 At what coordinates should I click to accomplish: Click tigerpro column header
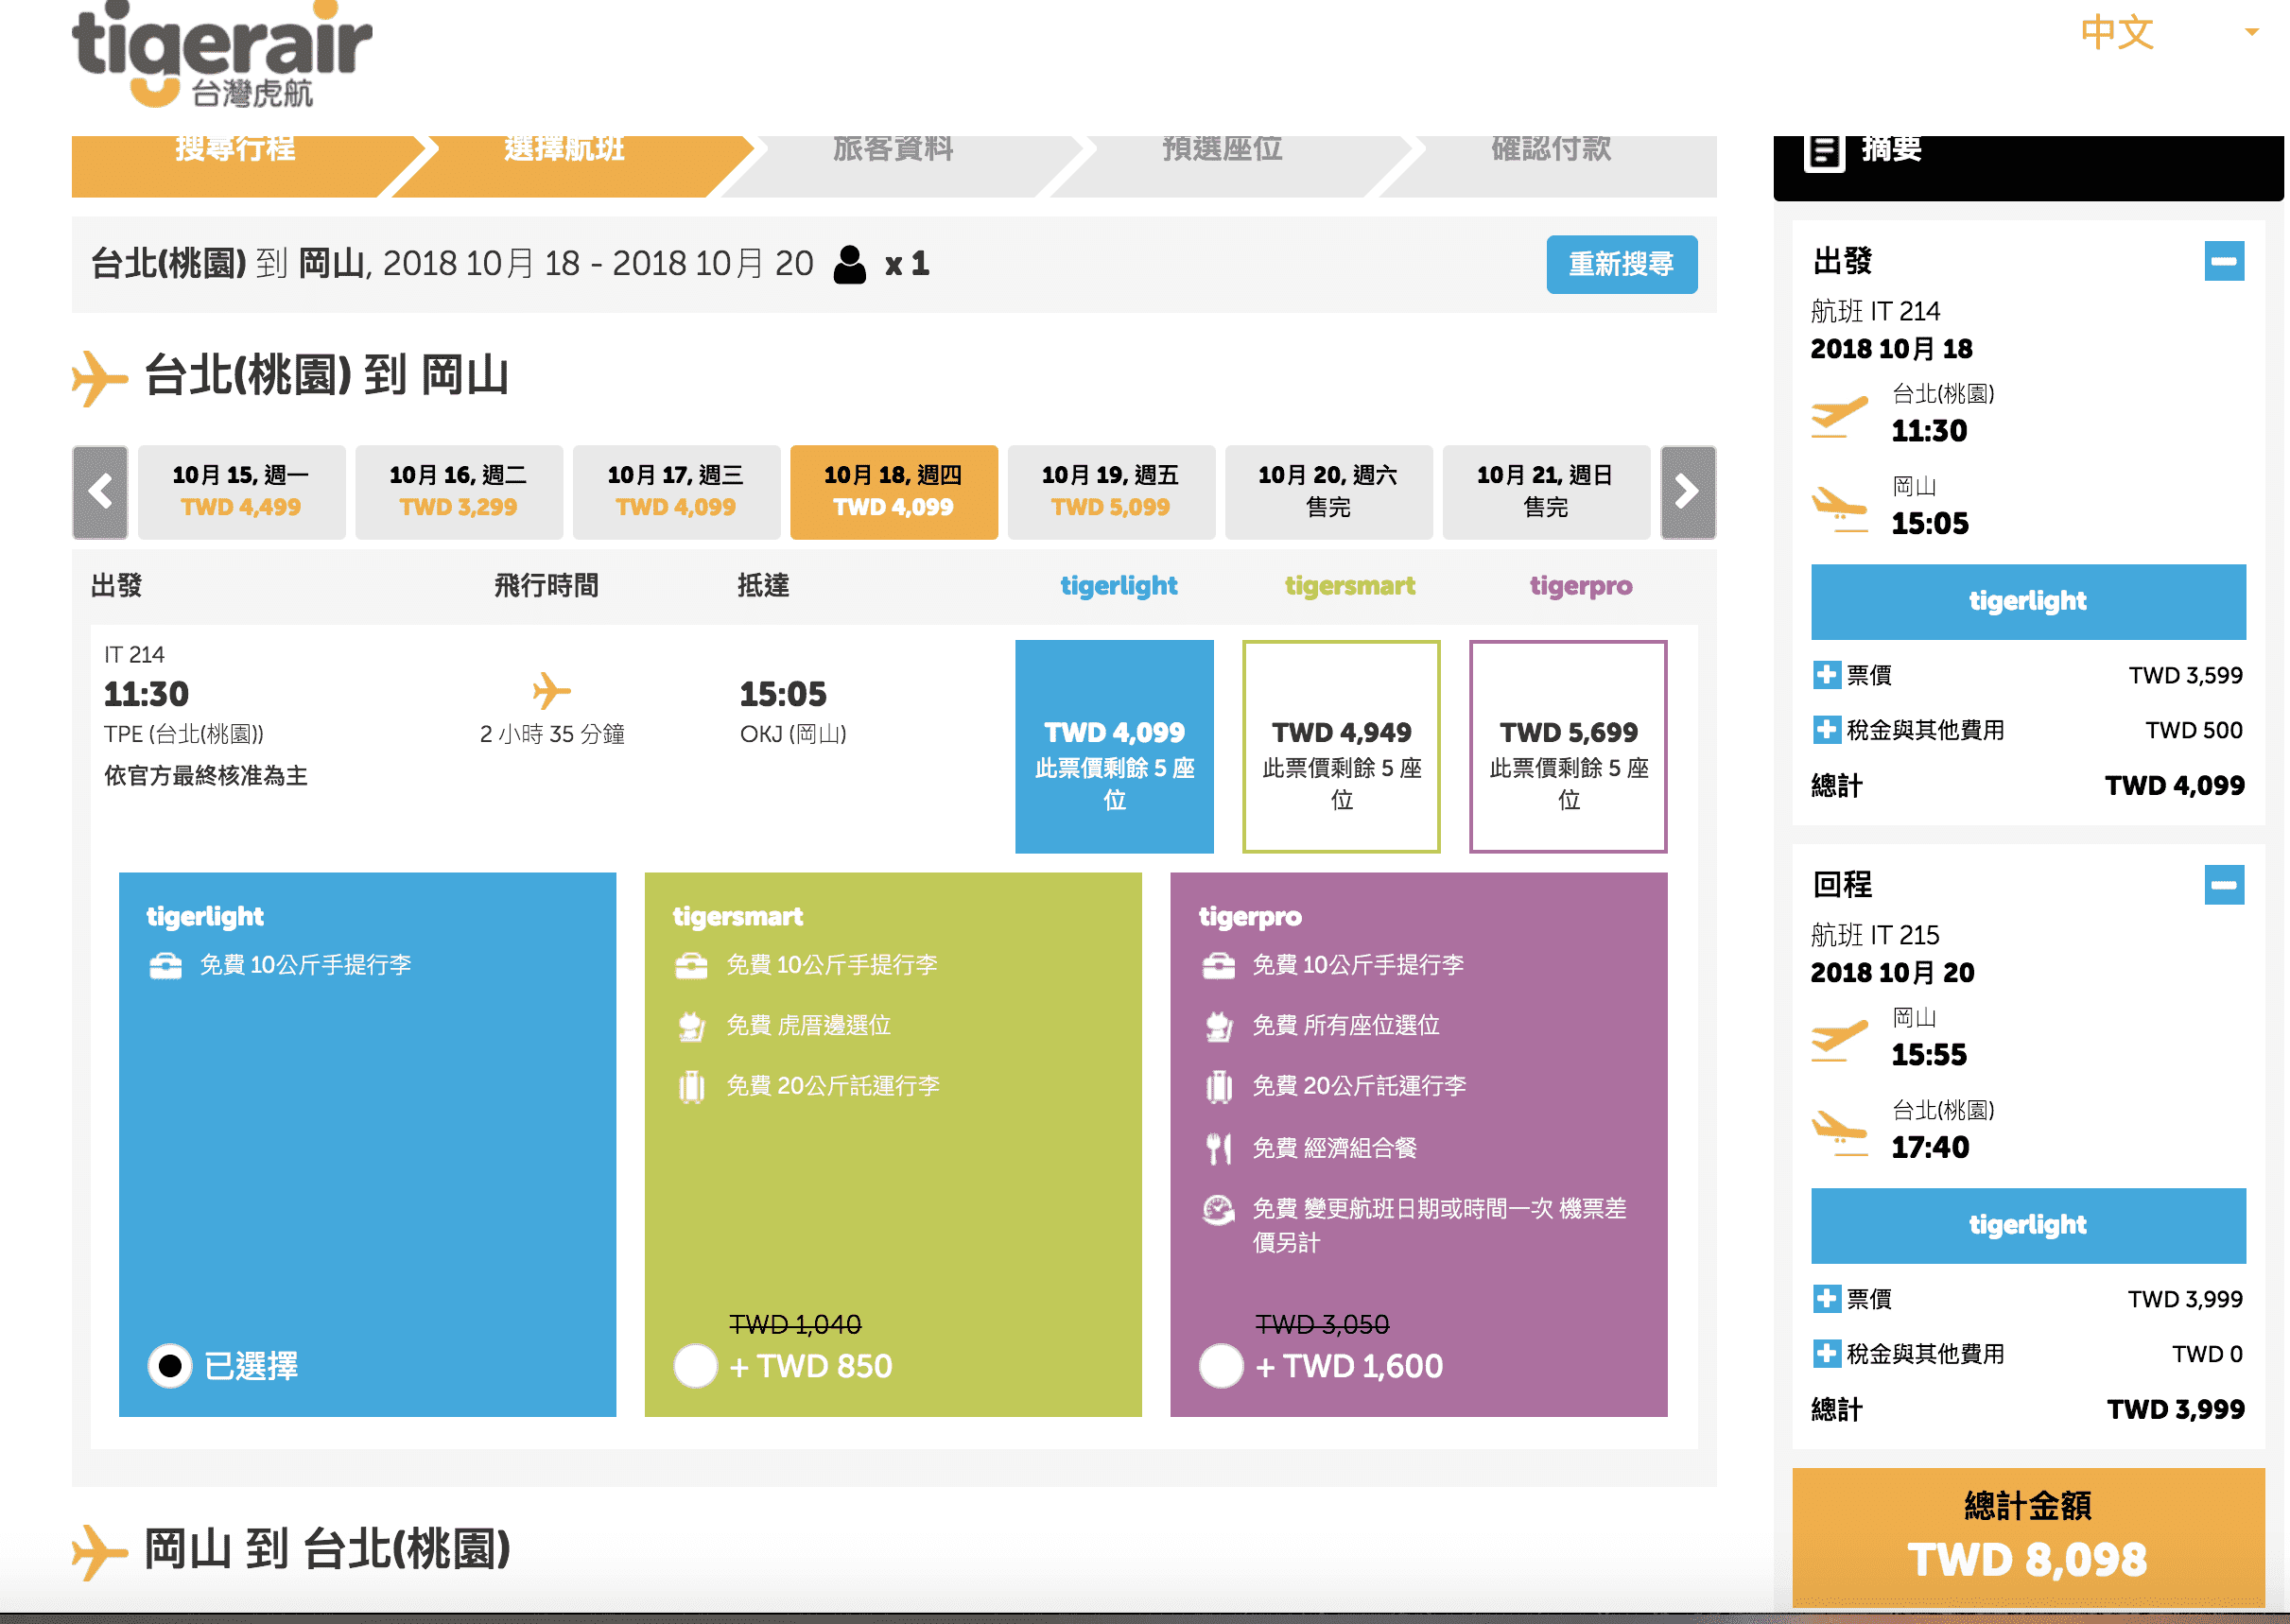tap(1581, 585)
